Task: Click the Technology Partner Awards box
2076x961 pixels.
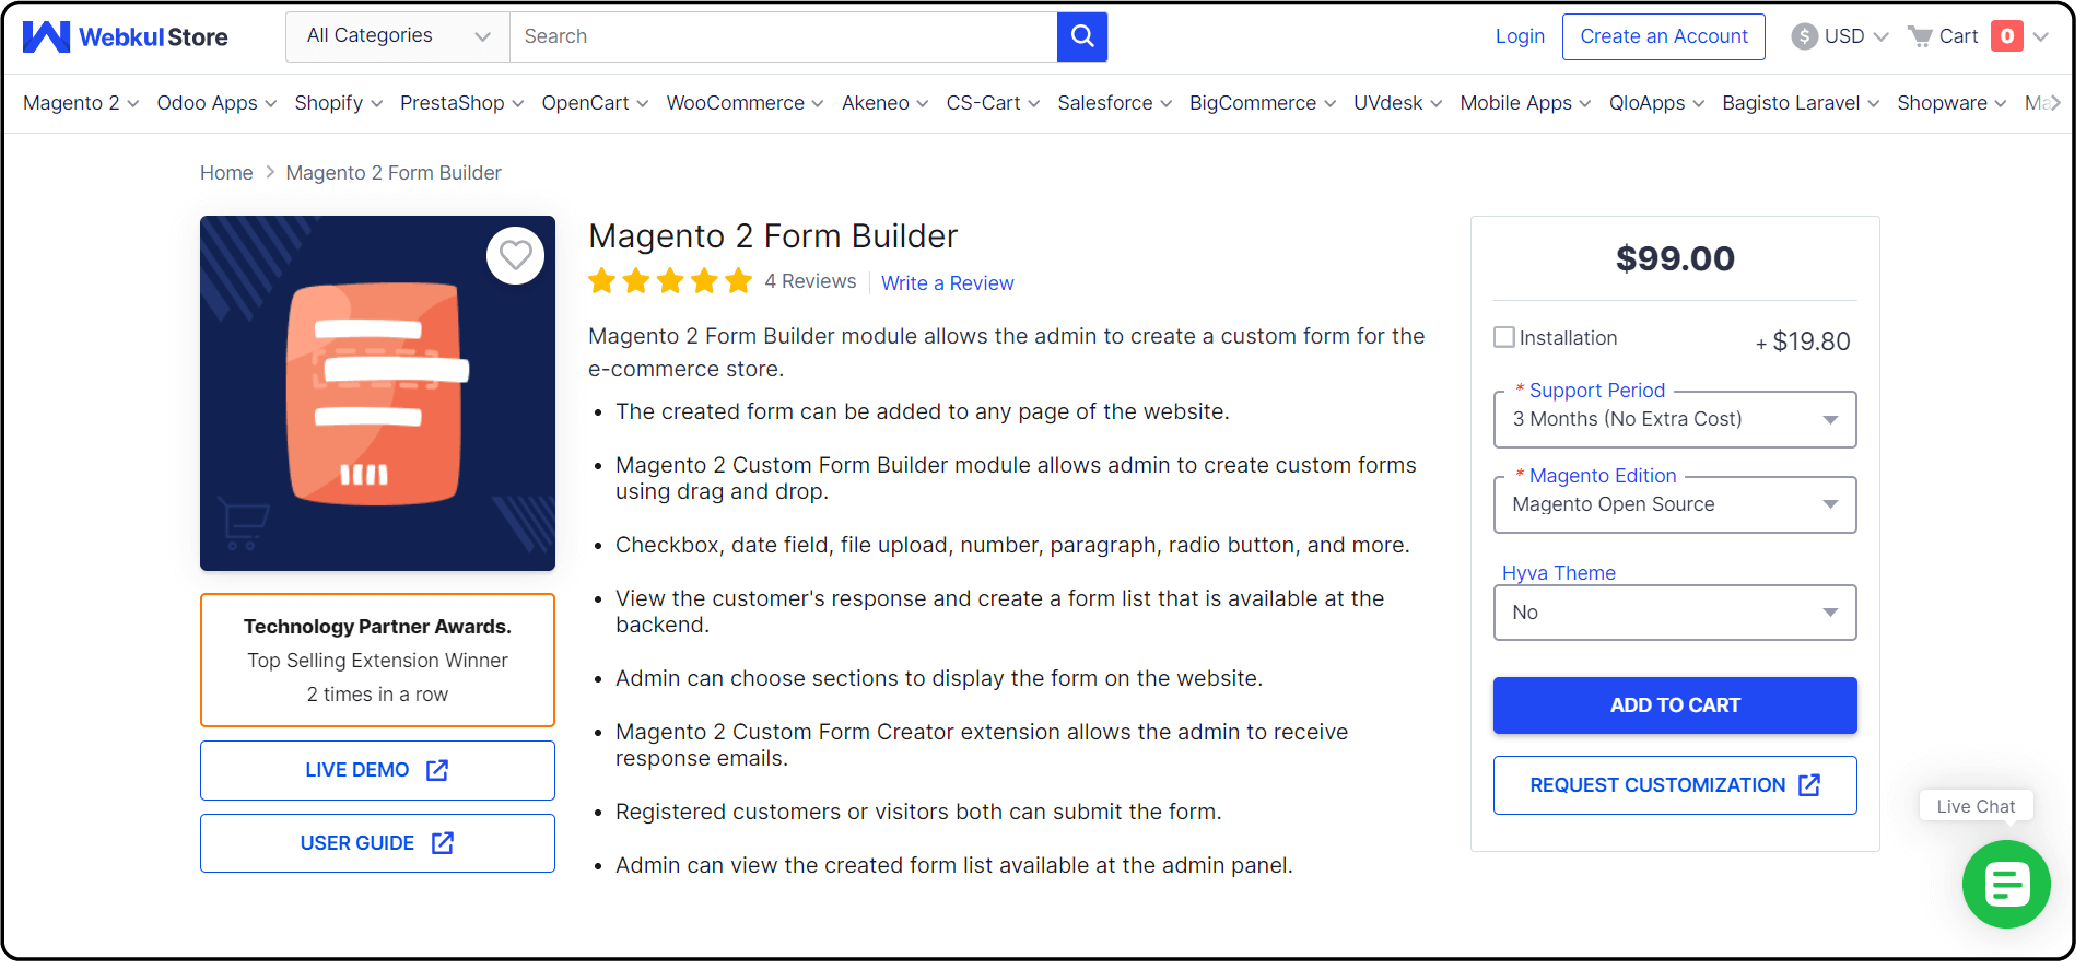Action: [x=377, y=660]
